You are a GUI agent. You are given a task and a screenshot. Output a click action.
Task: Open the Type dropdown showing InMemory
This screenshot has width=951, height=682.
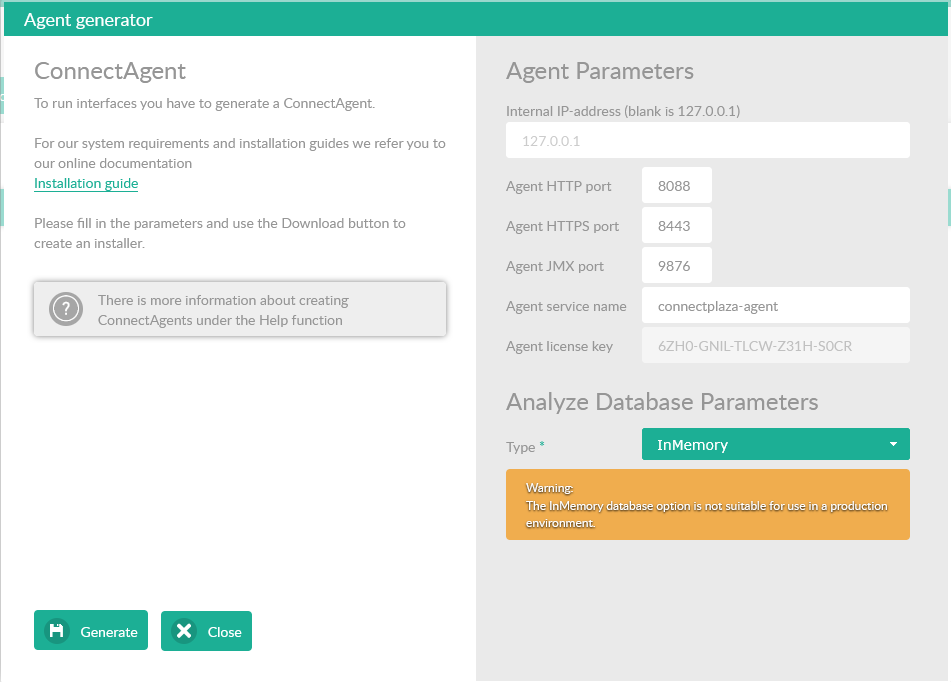[x=776, y=444]
